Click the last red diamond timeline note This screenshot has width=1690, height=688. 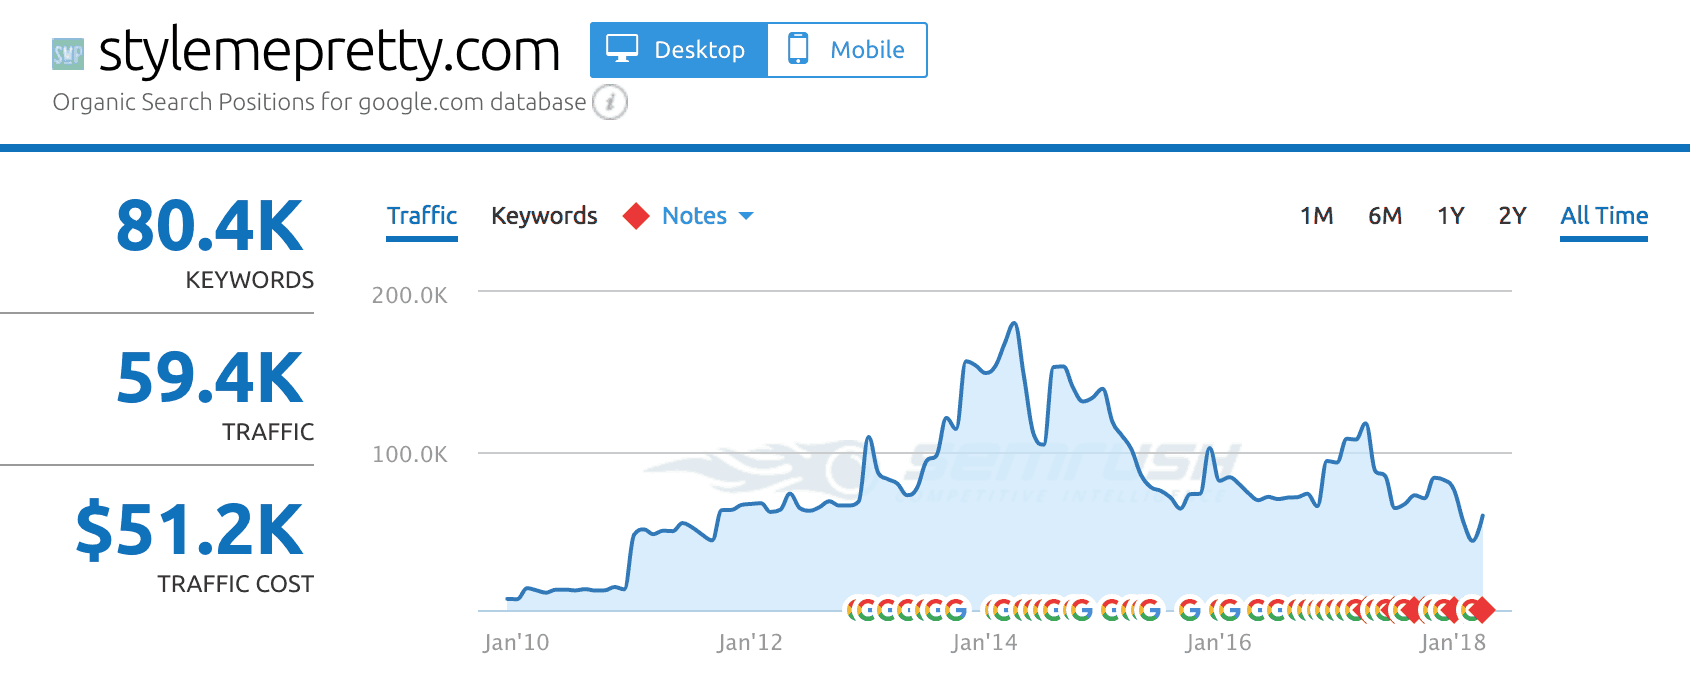[1482, 609]
